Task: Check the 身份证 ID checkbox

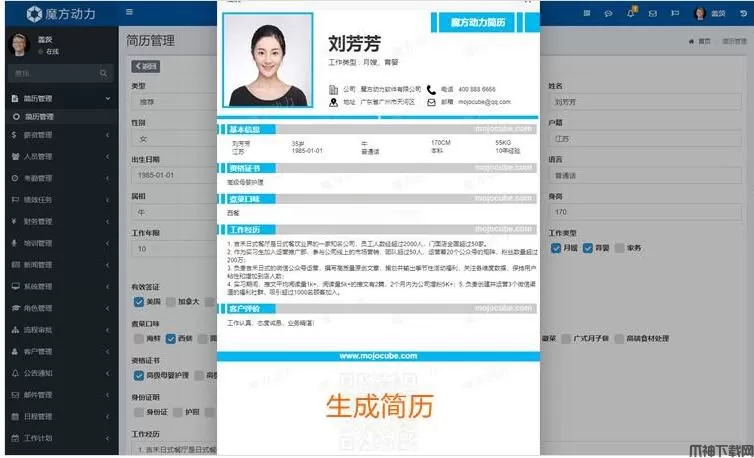Action: [x=138, y=412]
